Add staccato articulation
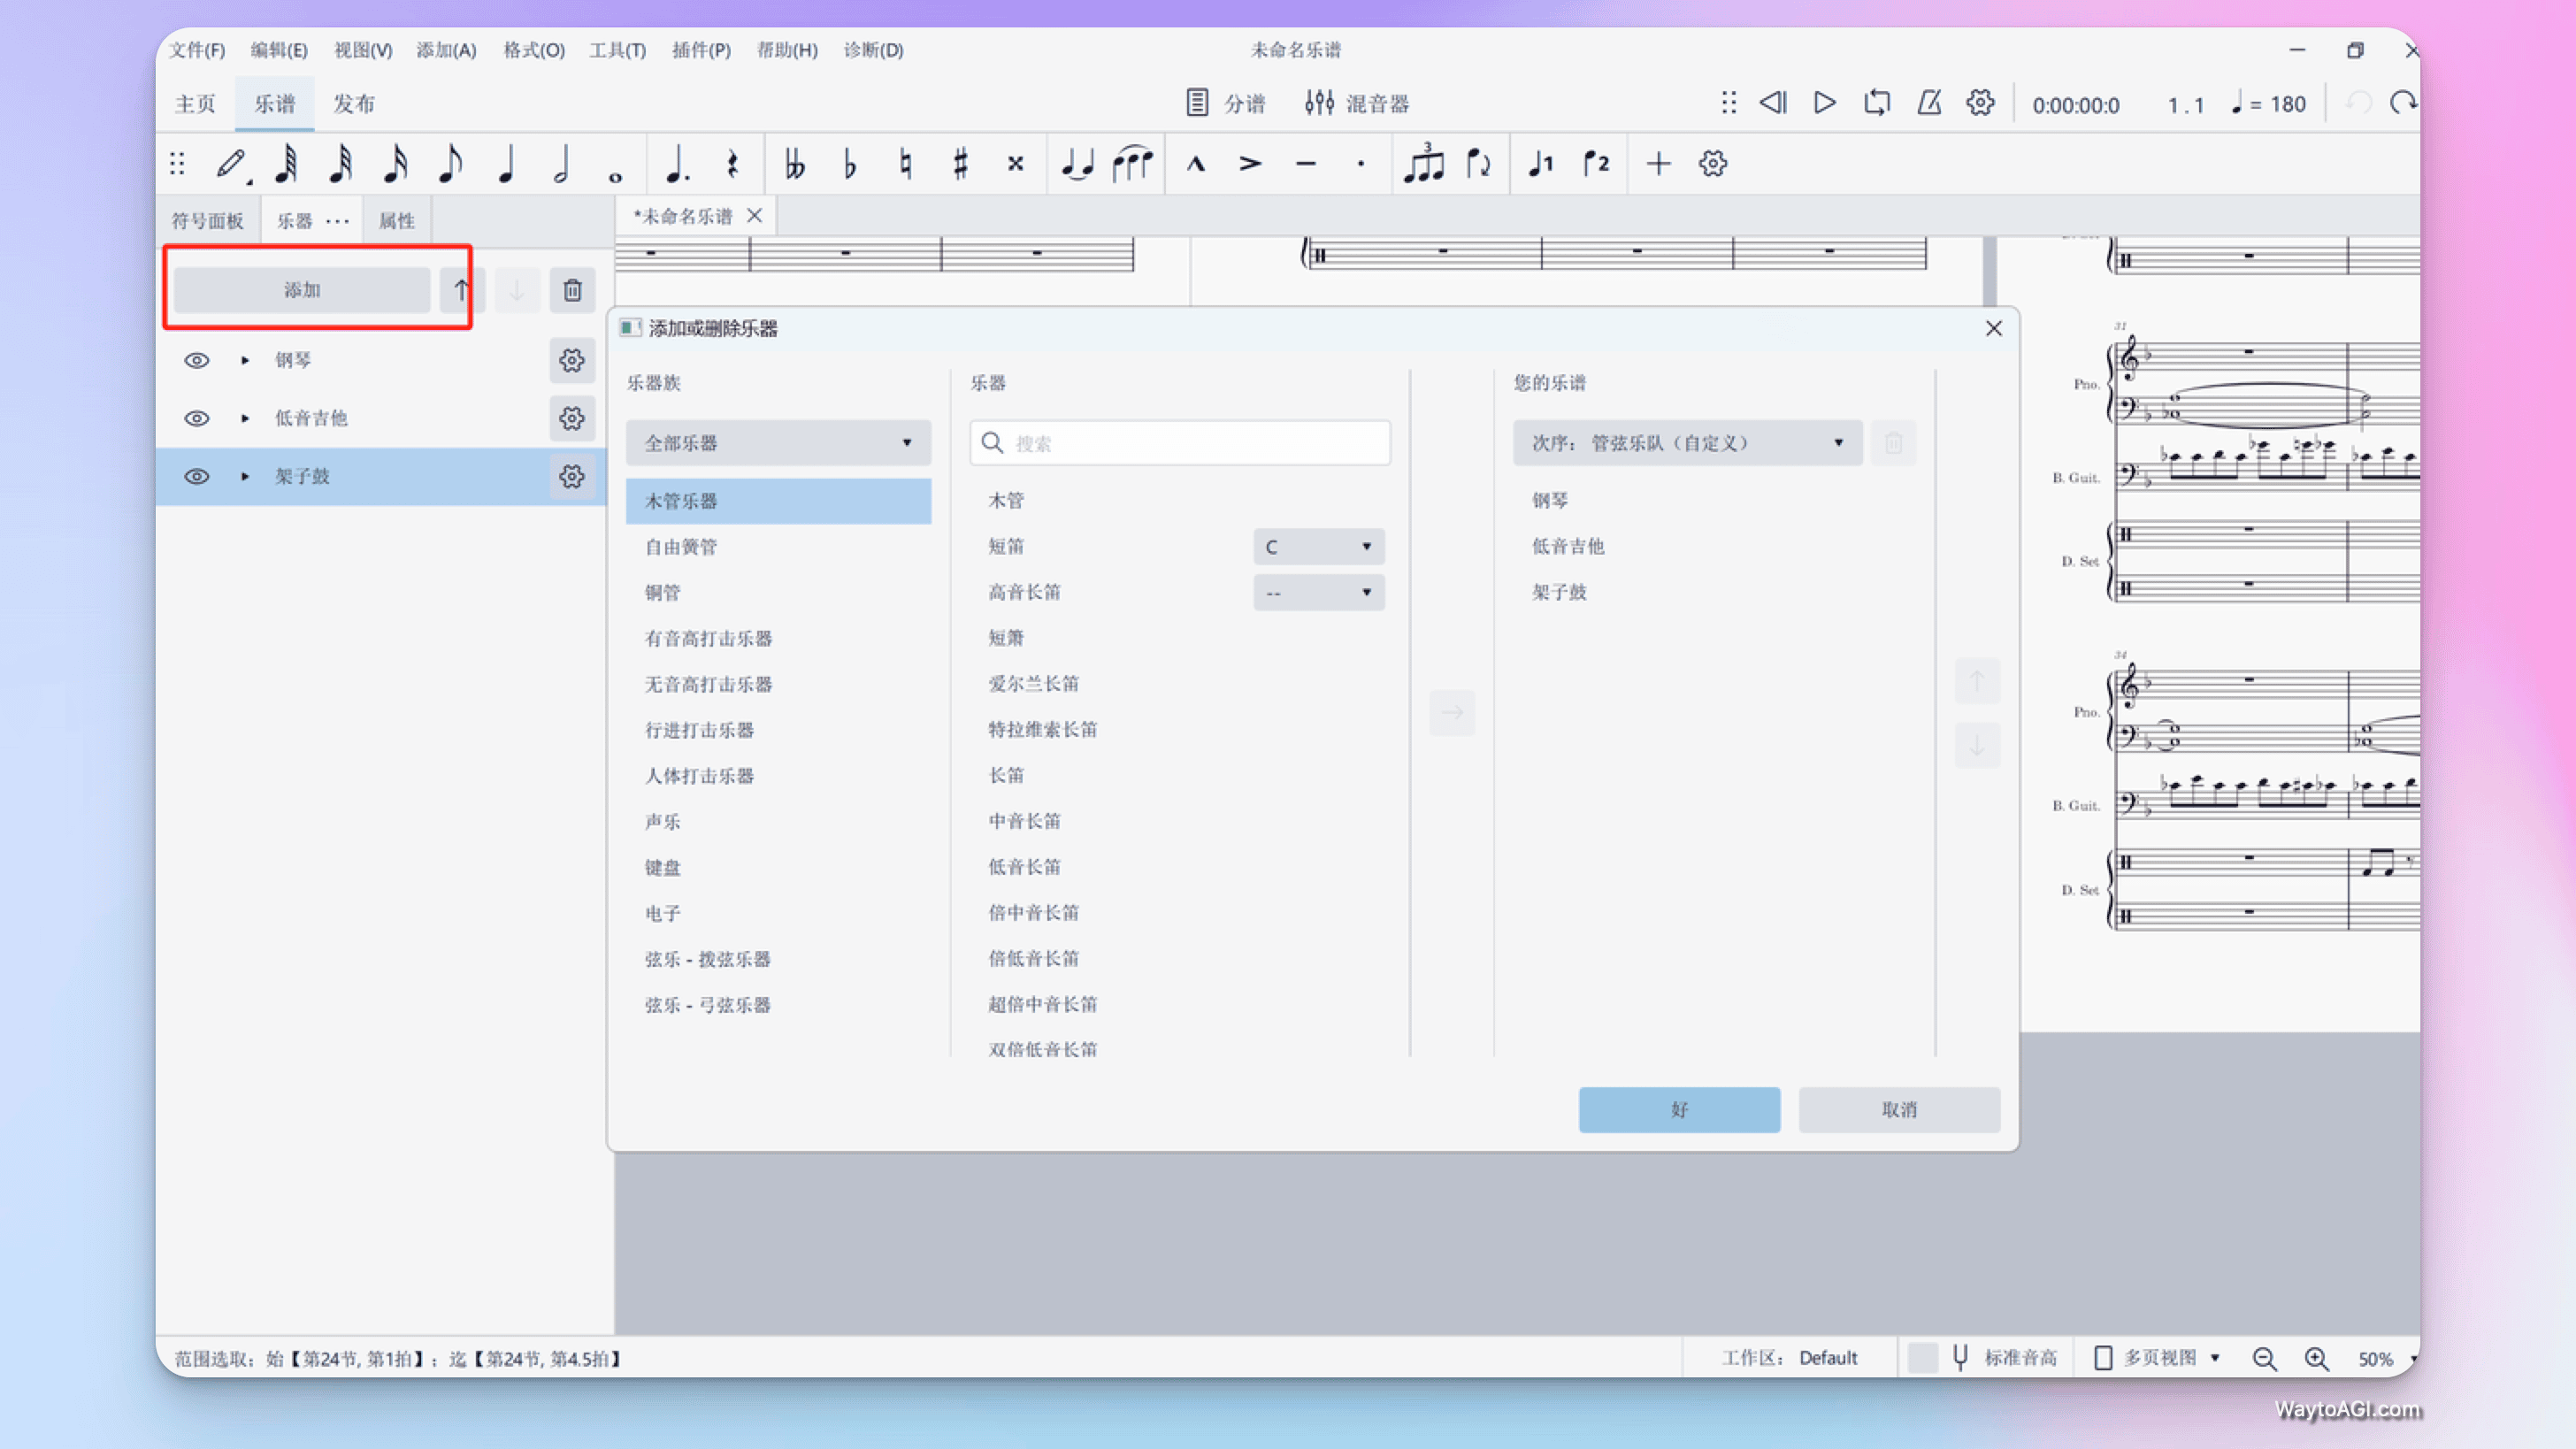 [x=1360, y=164]
